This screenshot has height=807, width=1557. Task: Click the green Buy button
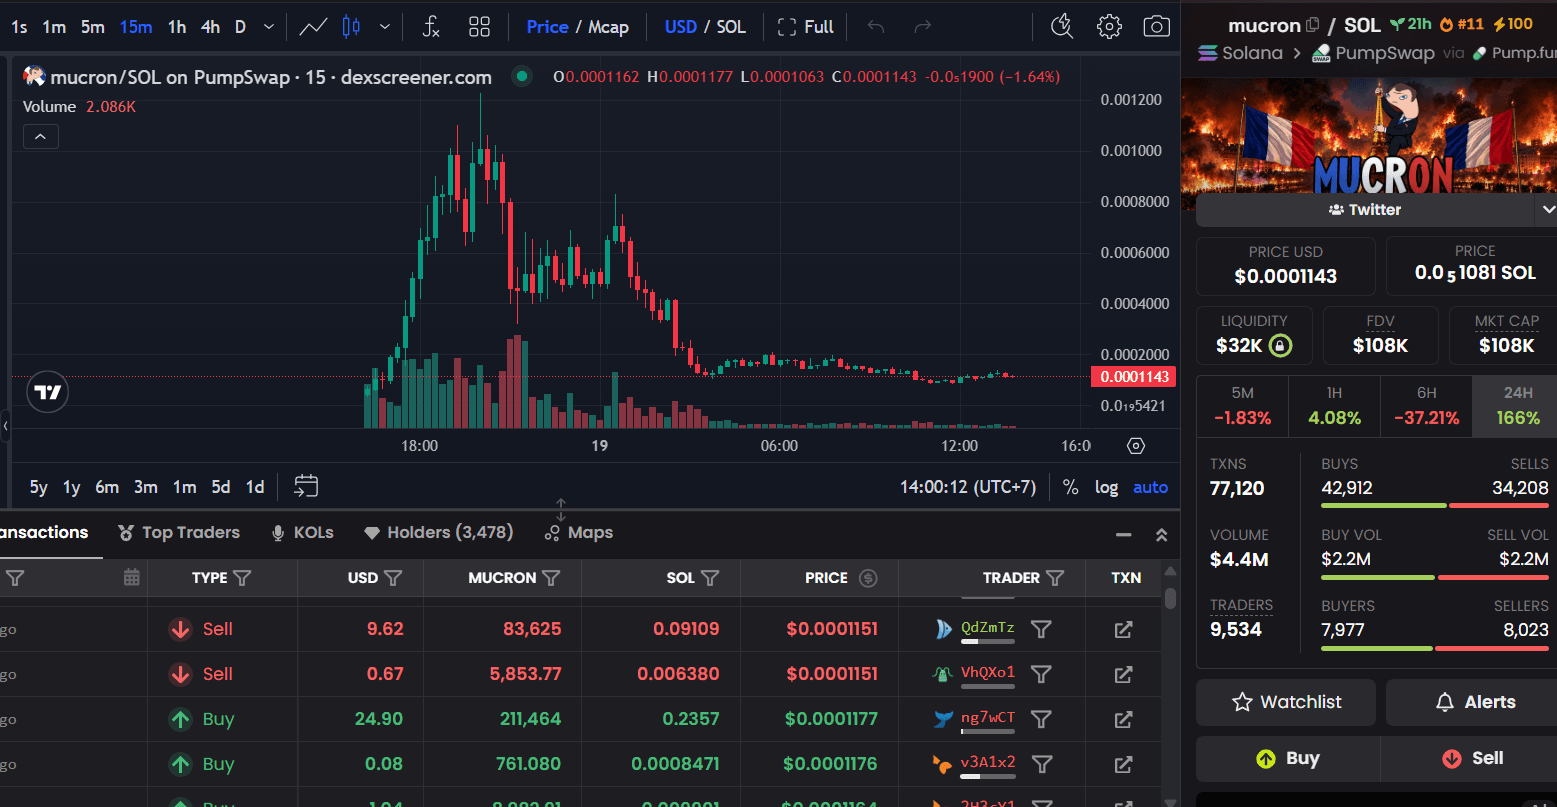1288,758
